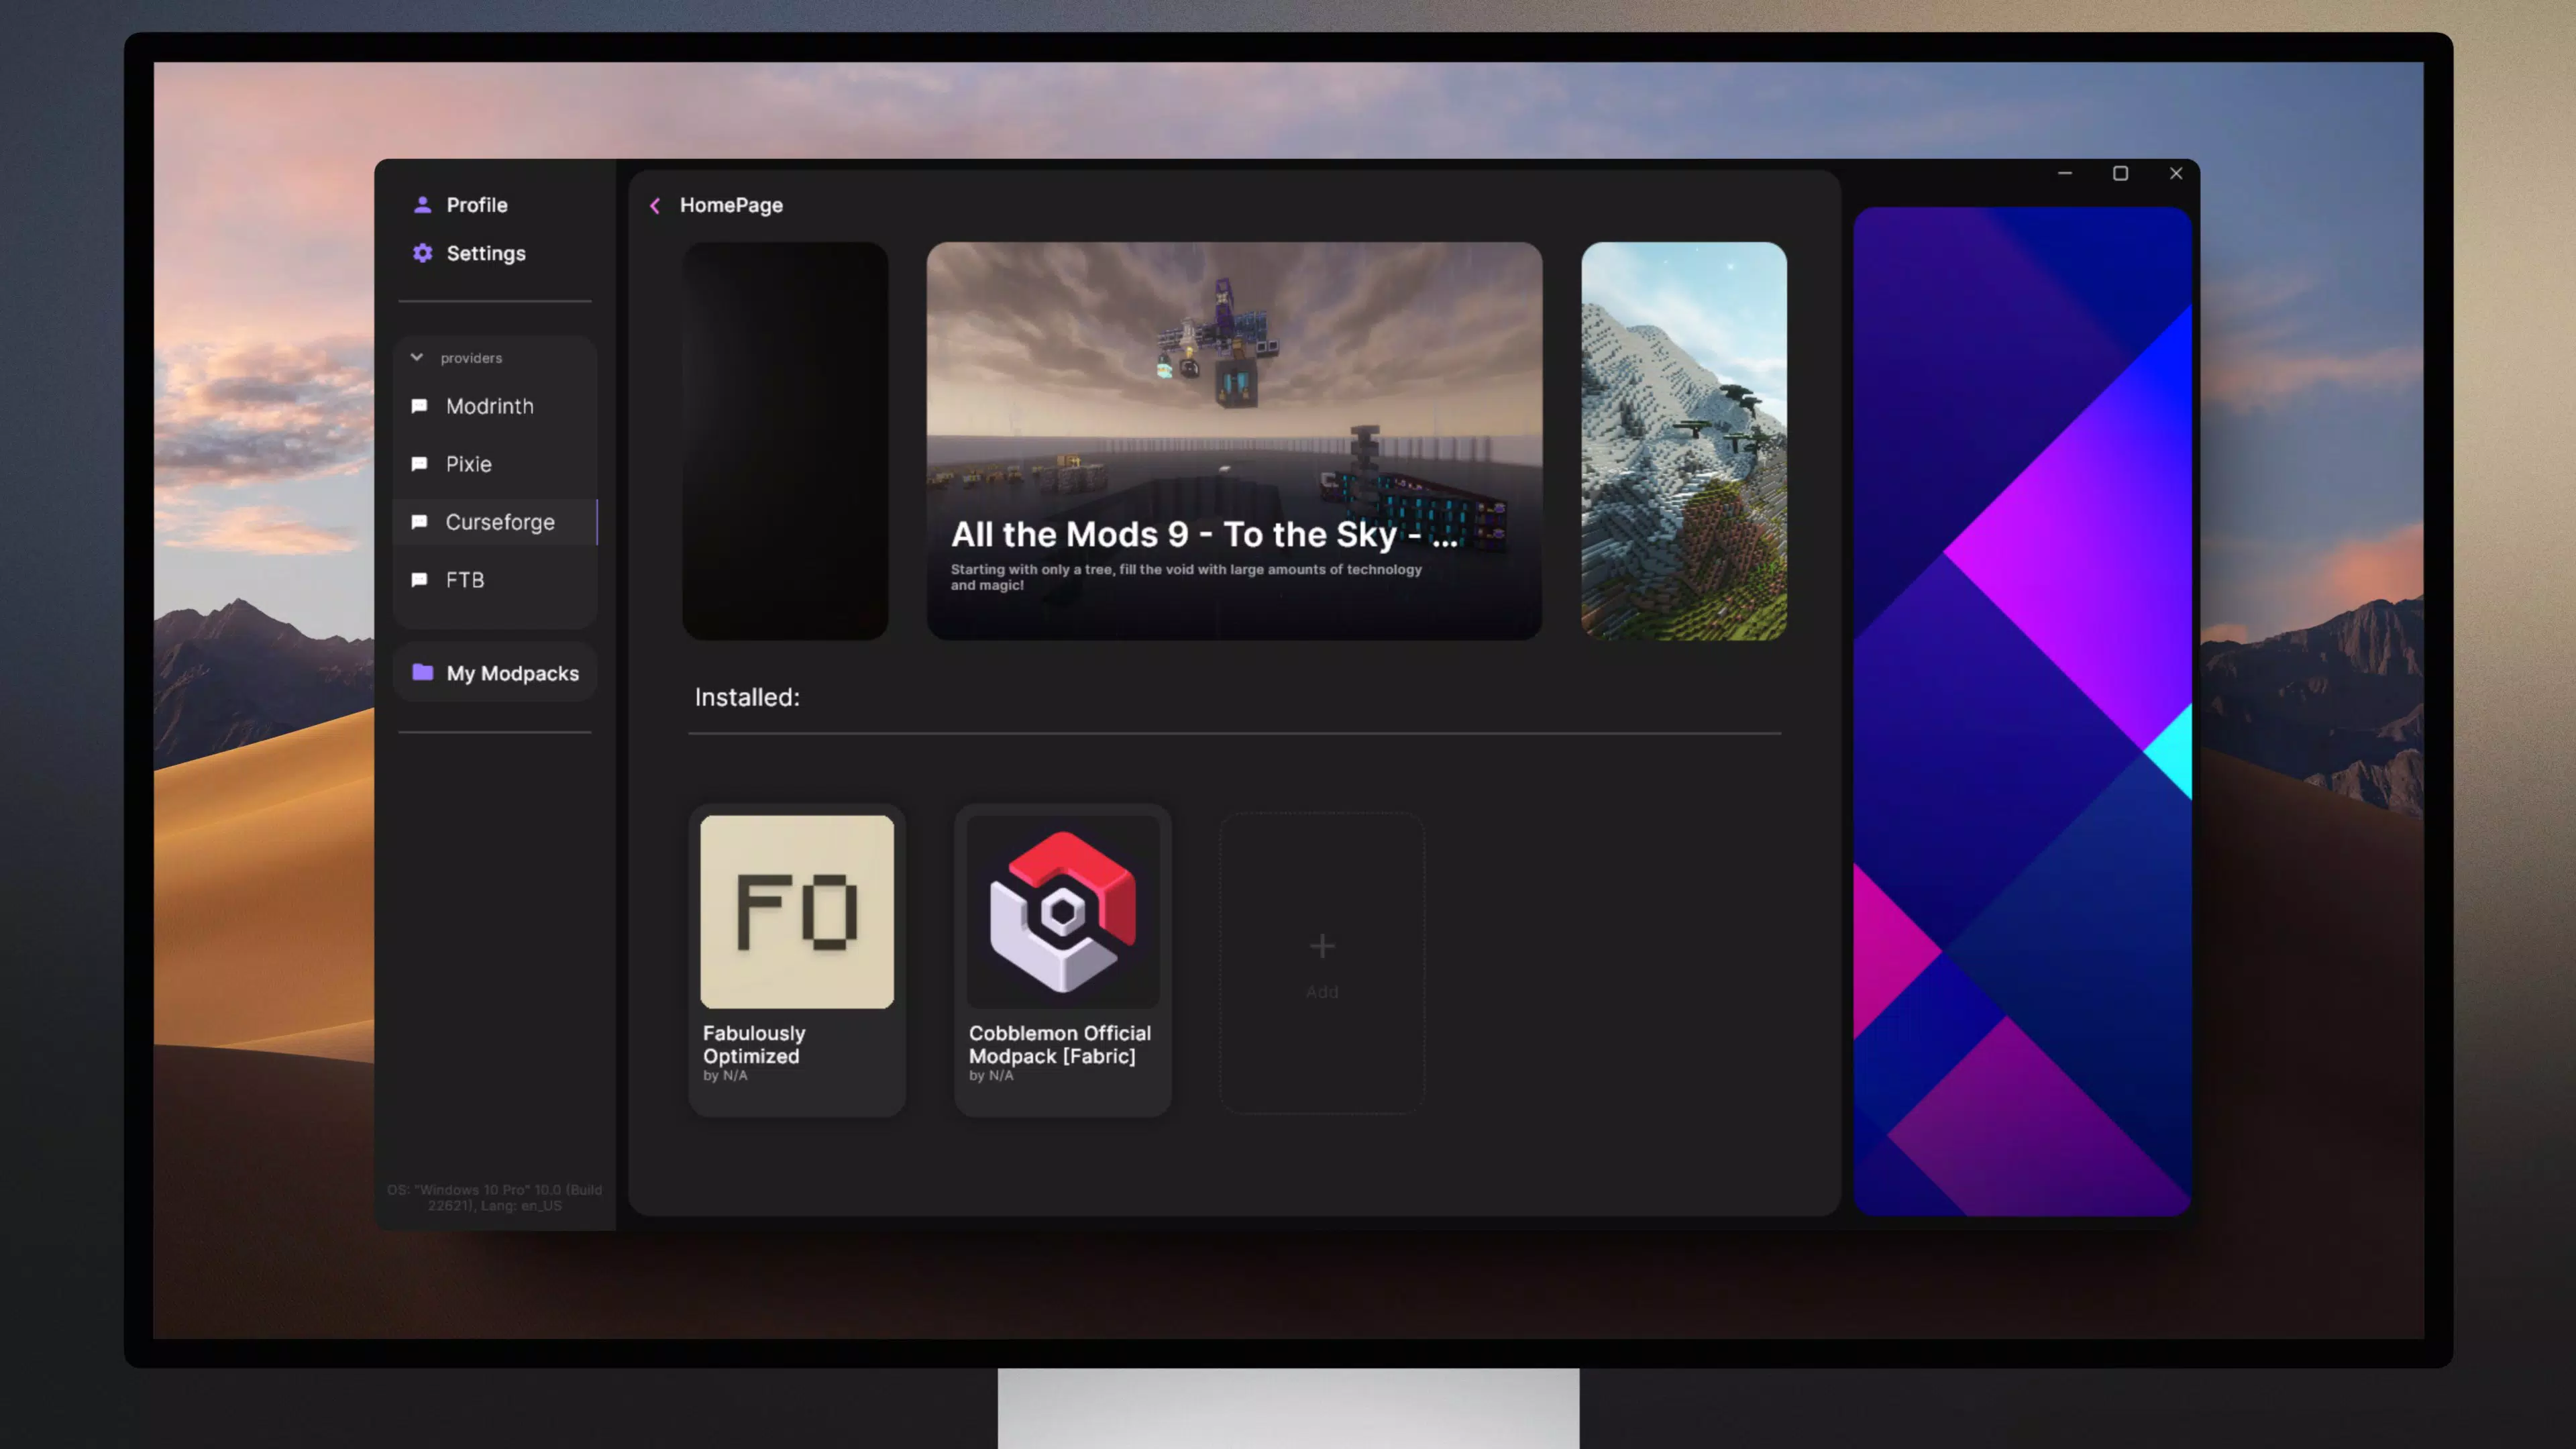Click the flag icon beside Curseforge
Screen dimensions: 2576x1449
tap(420, 522)
